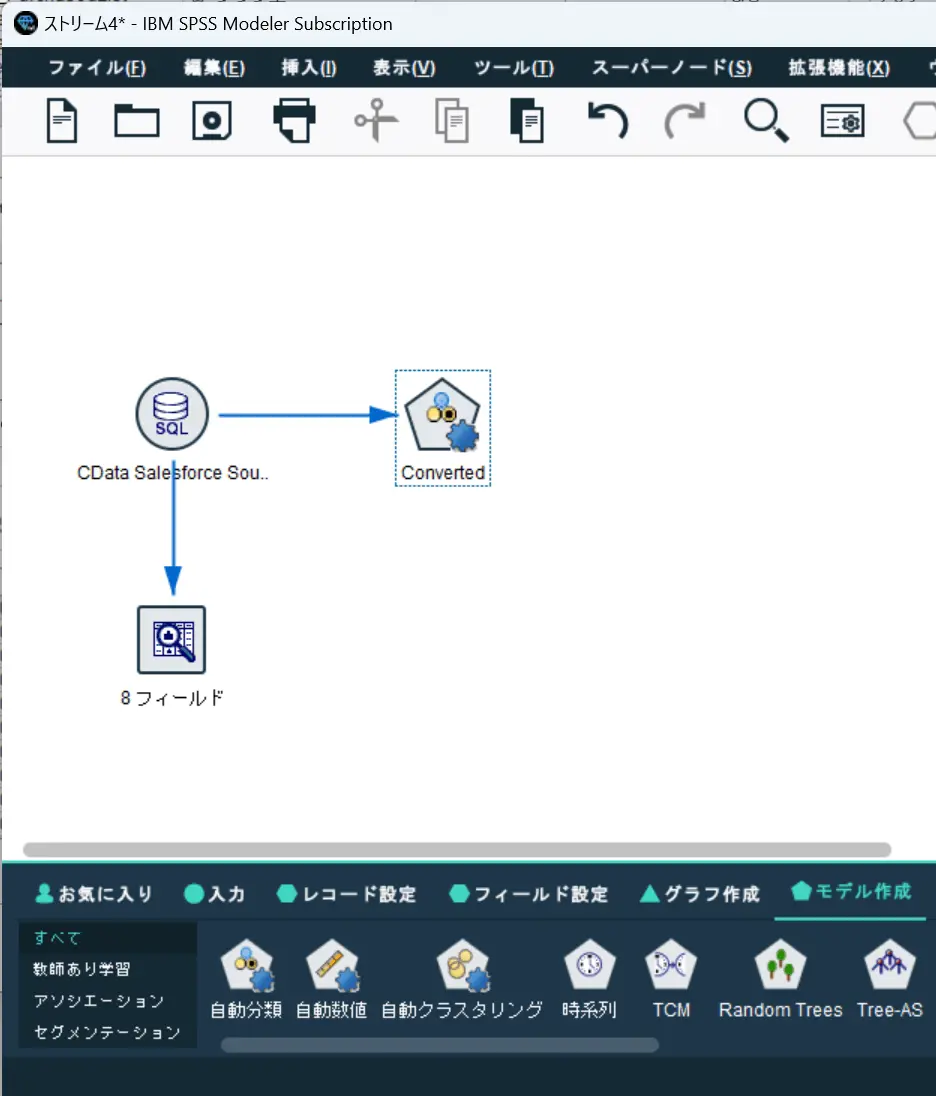Screen dimensions: 936x1096
Task: Select the Converted auto classifier node
Action: (x=442, y=415)
